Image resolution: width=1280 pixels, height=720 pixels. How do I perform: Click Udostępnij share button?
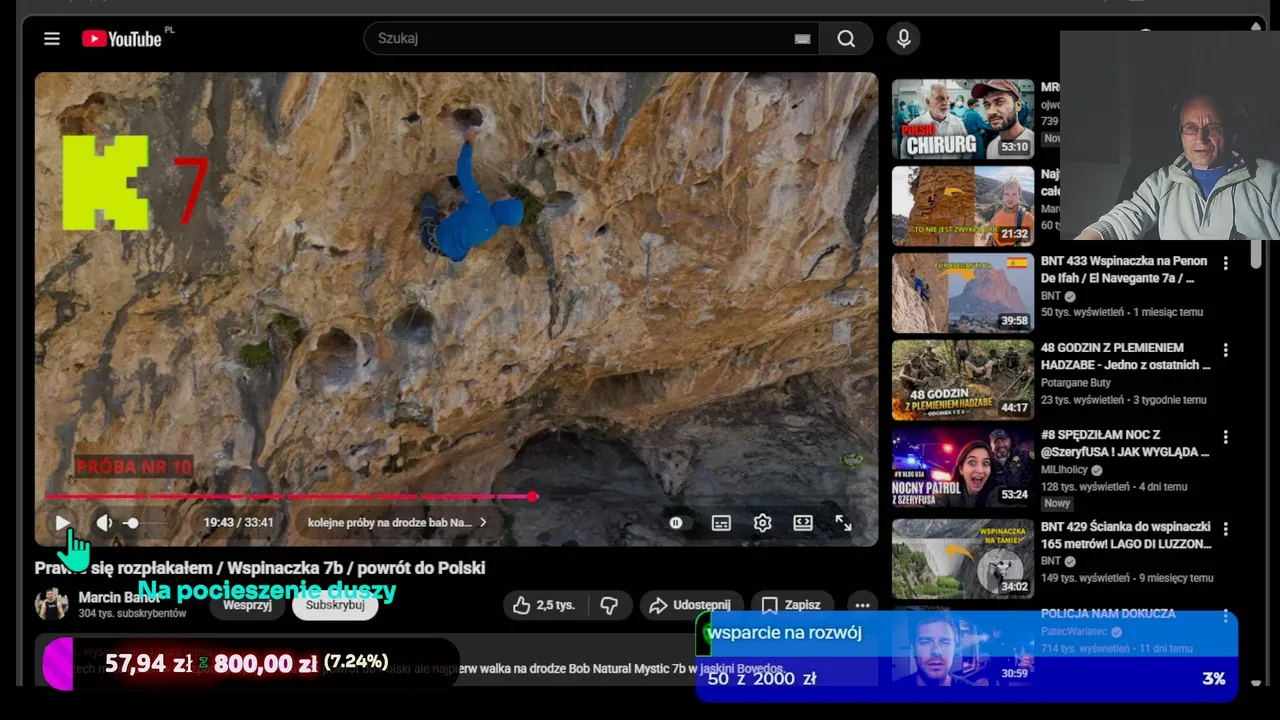(x=690, y=605)
